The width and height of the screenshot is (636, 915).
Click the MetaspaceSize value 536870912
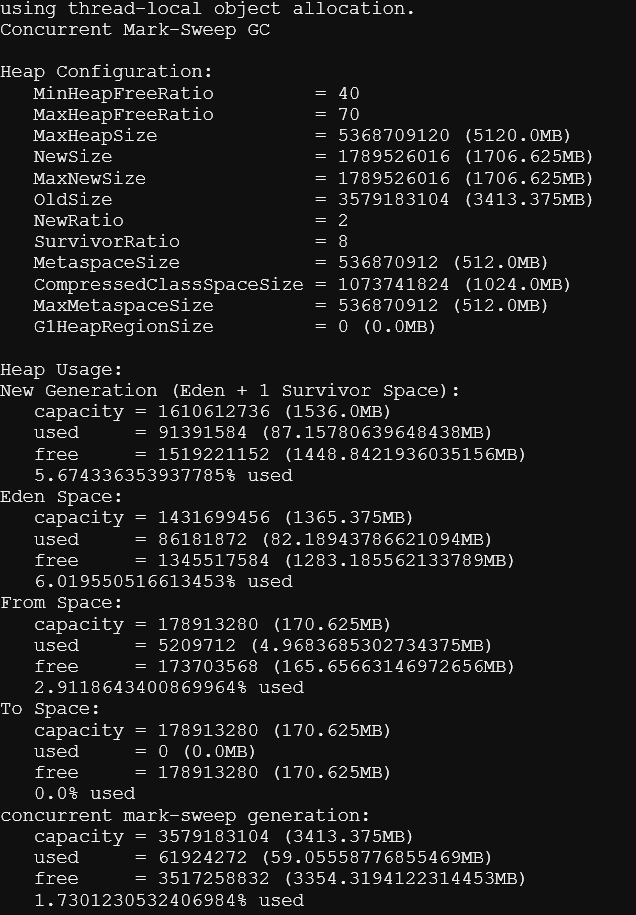click(x=388, y=263)
